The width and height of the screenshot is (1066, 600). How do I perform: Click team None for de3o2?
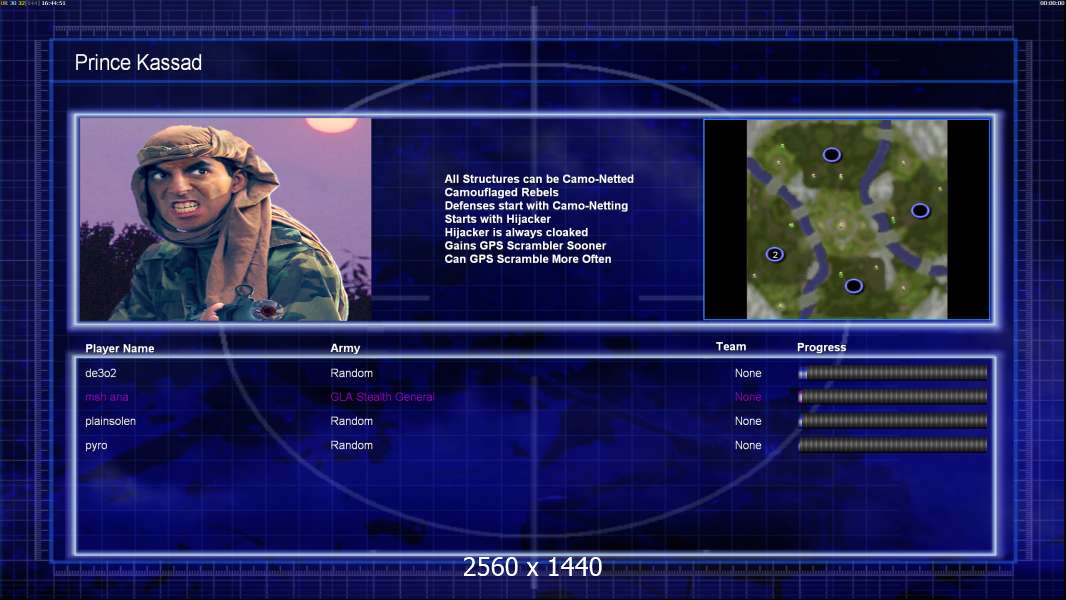748,373
